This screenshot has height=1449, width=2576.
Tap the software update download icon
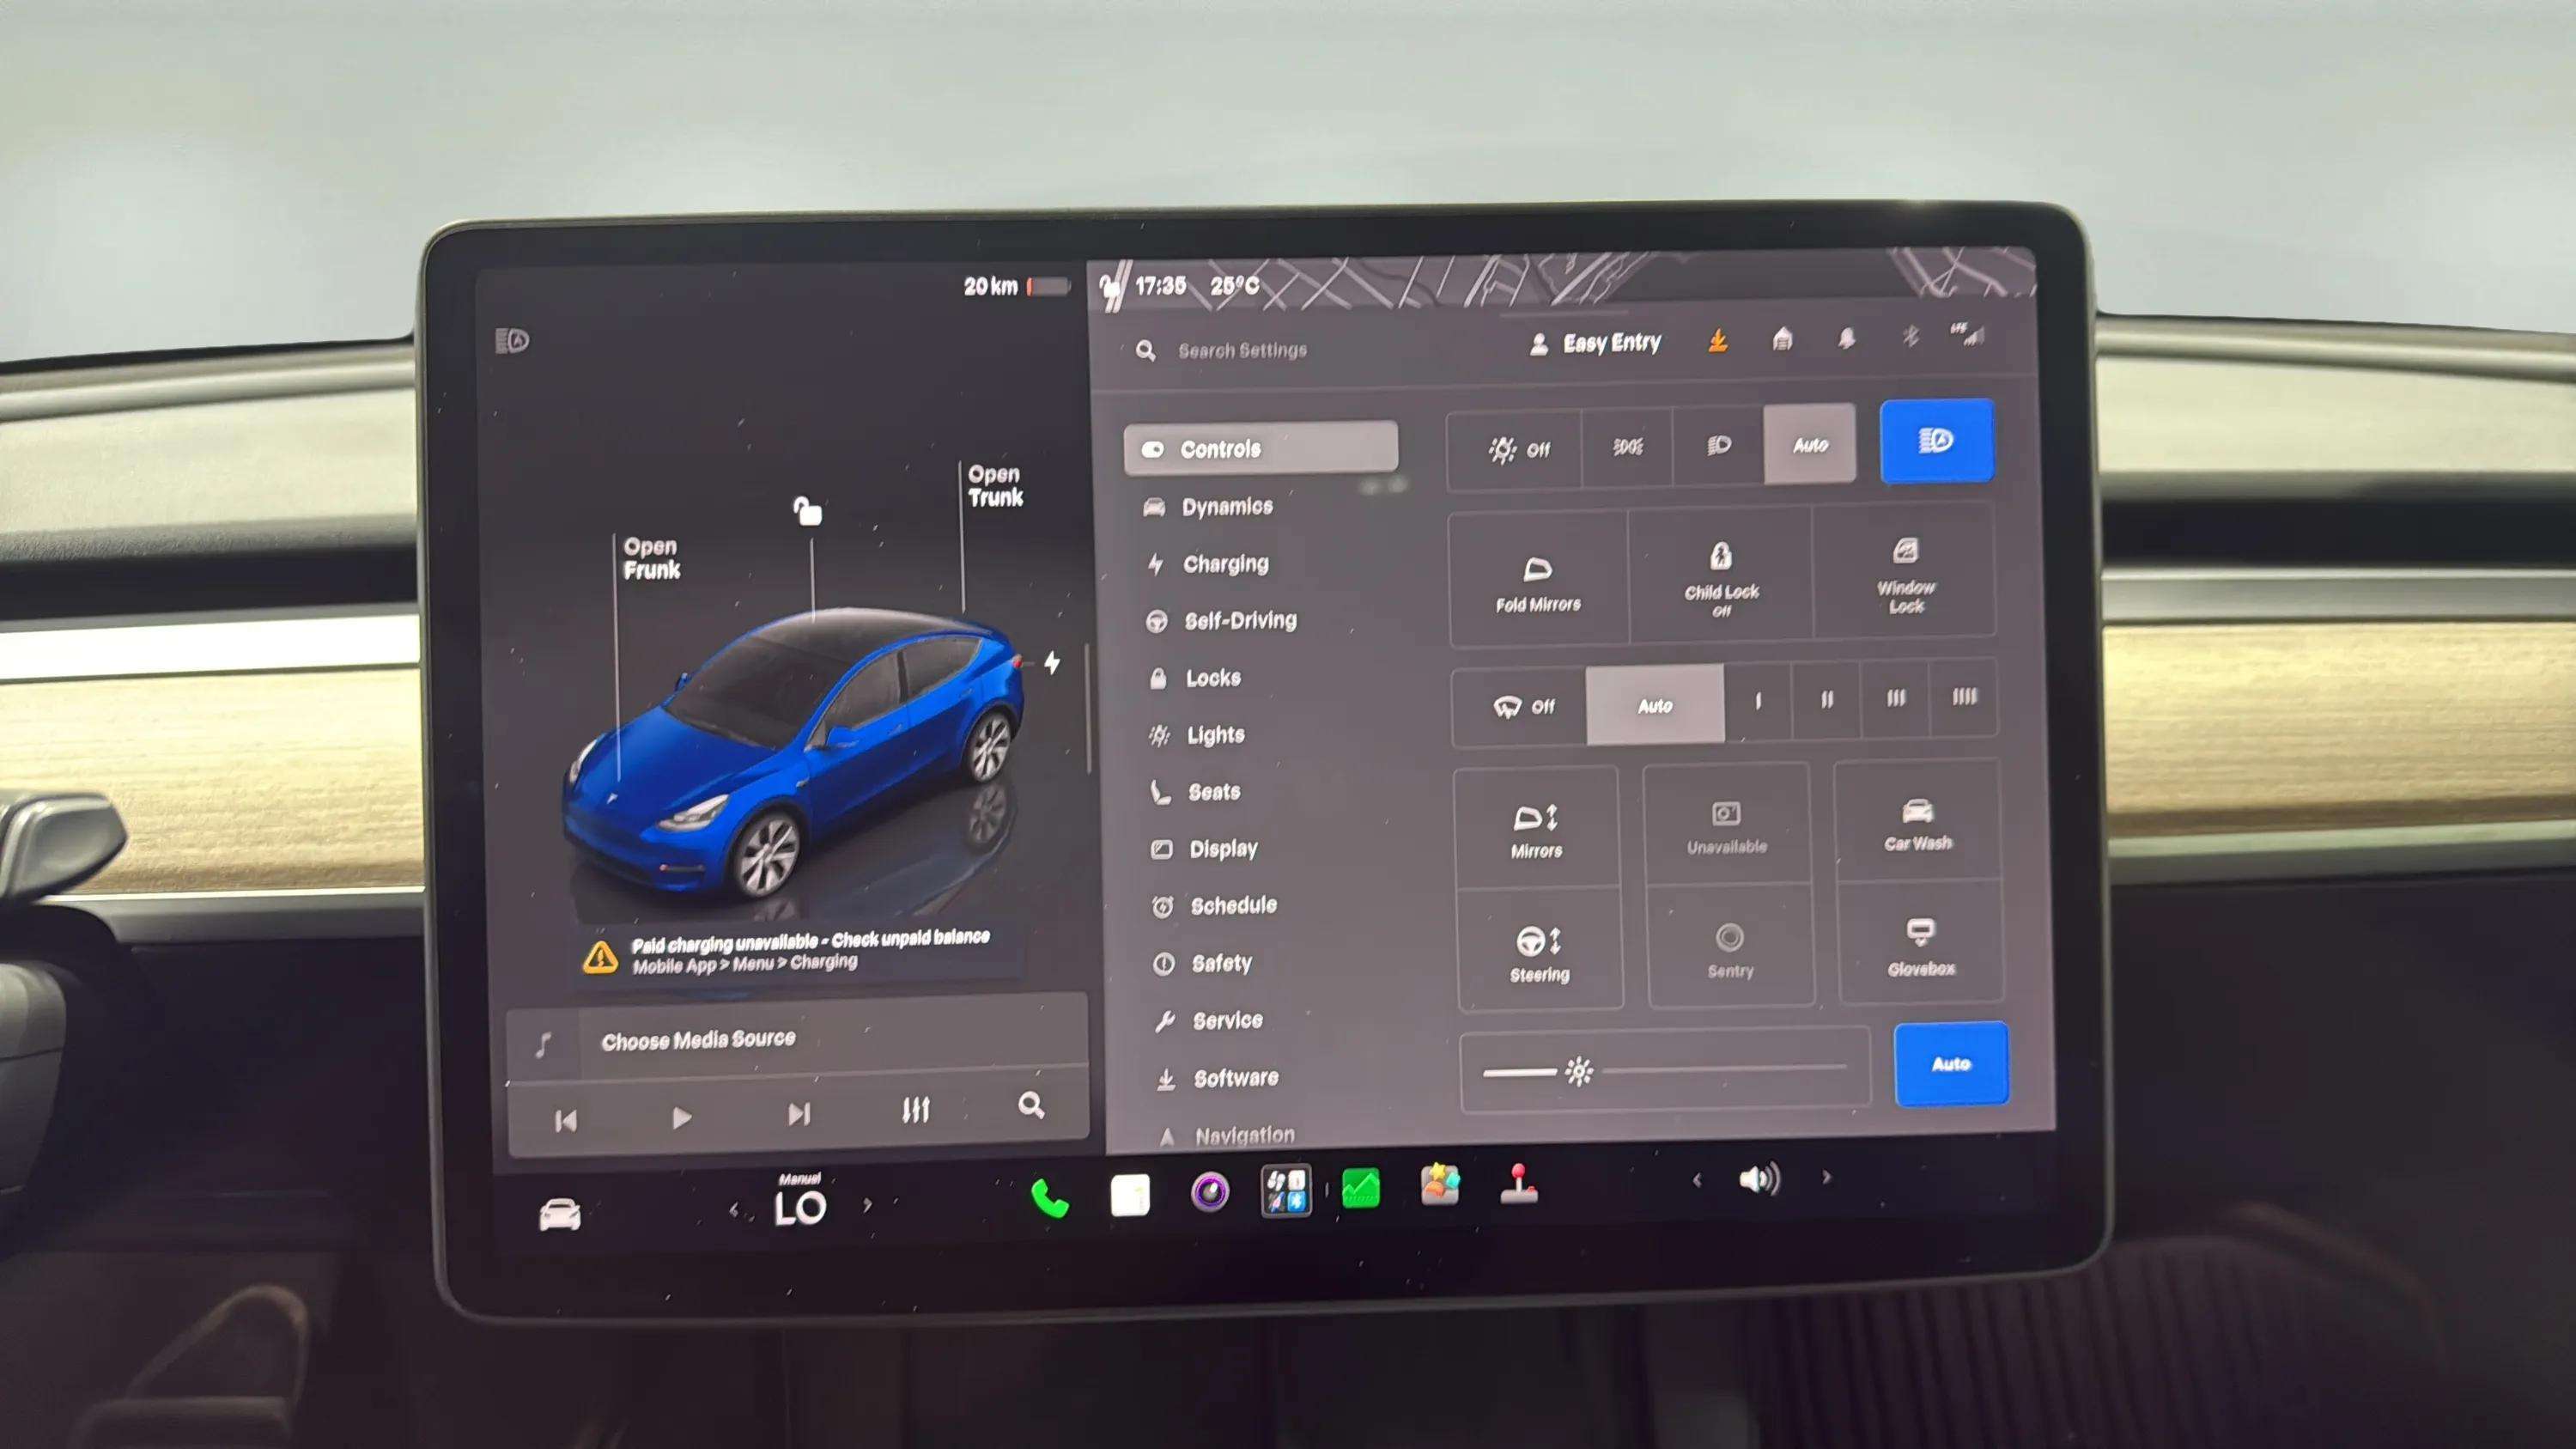[x=1718, y=341]
